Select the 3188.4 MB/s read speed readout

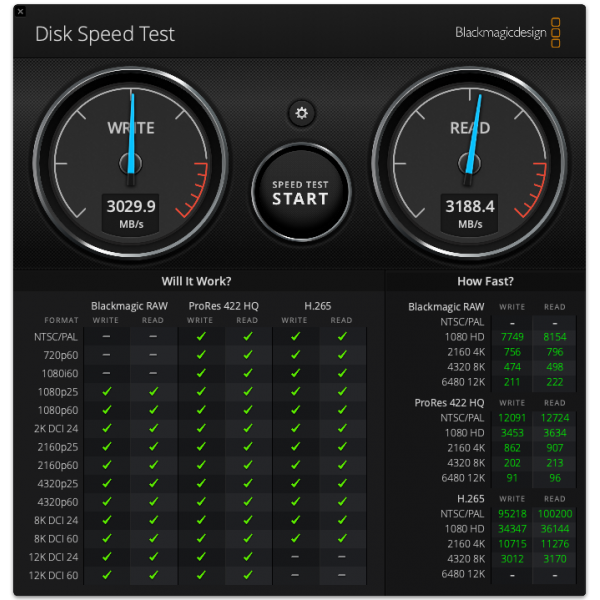[x=470, y=207]
